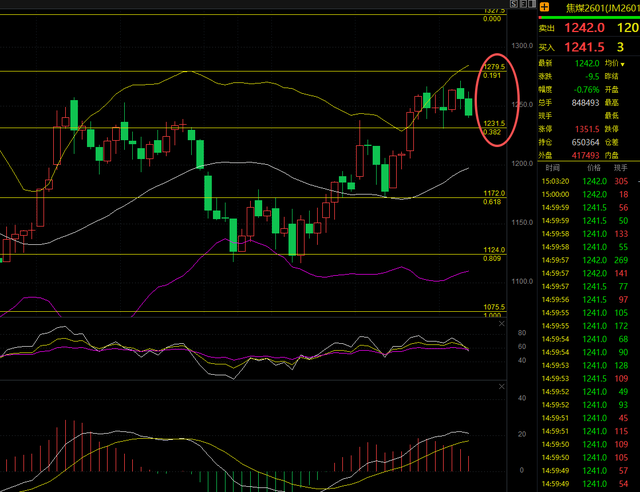Close the bottom MACD indicator panel
640x492 pixels.
(x=502, y=386)
